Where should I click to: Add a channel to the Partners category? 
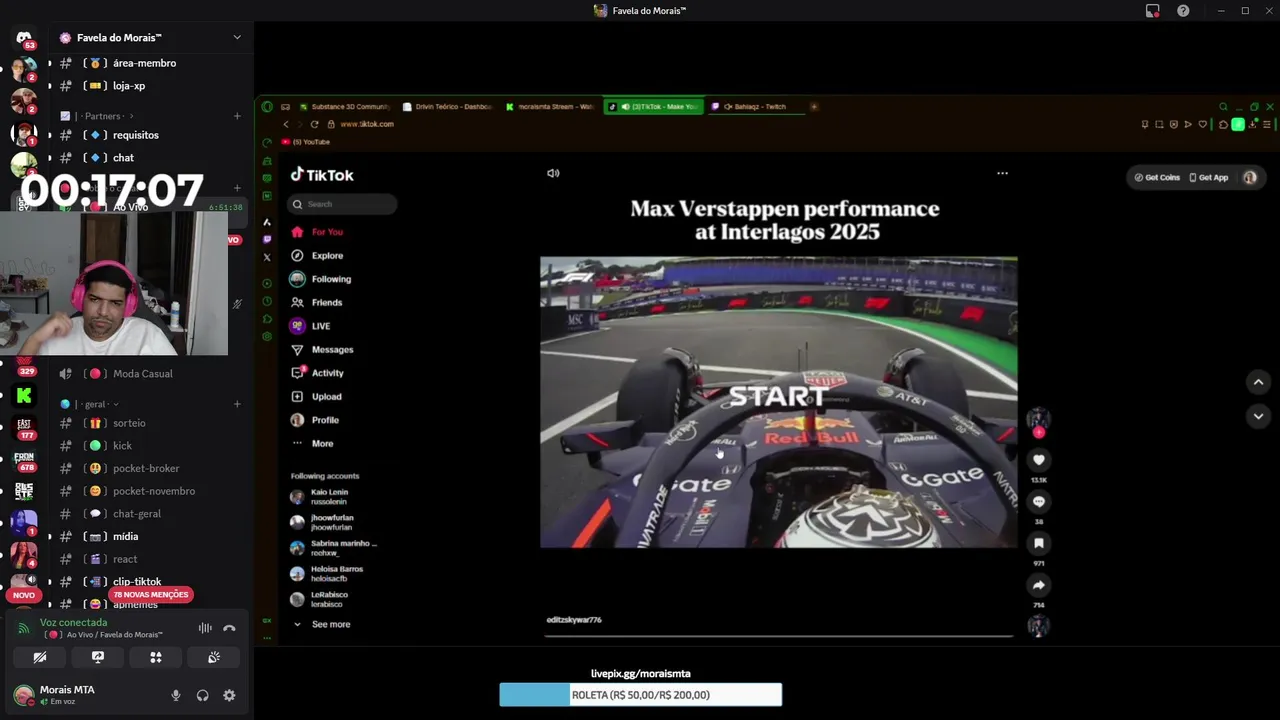pyautogui.click(x=237, y=116)
